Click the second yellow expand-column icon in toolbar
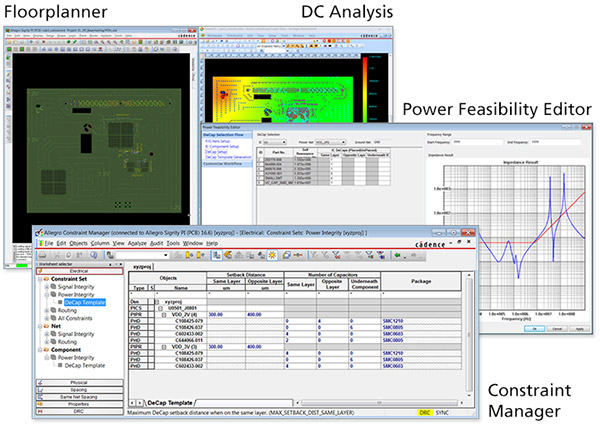Viewport: 600px width, 429px height. click(x=200, y=255)
